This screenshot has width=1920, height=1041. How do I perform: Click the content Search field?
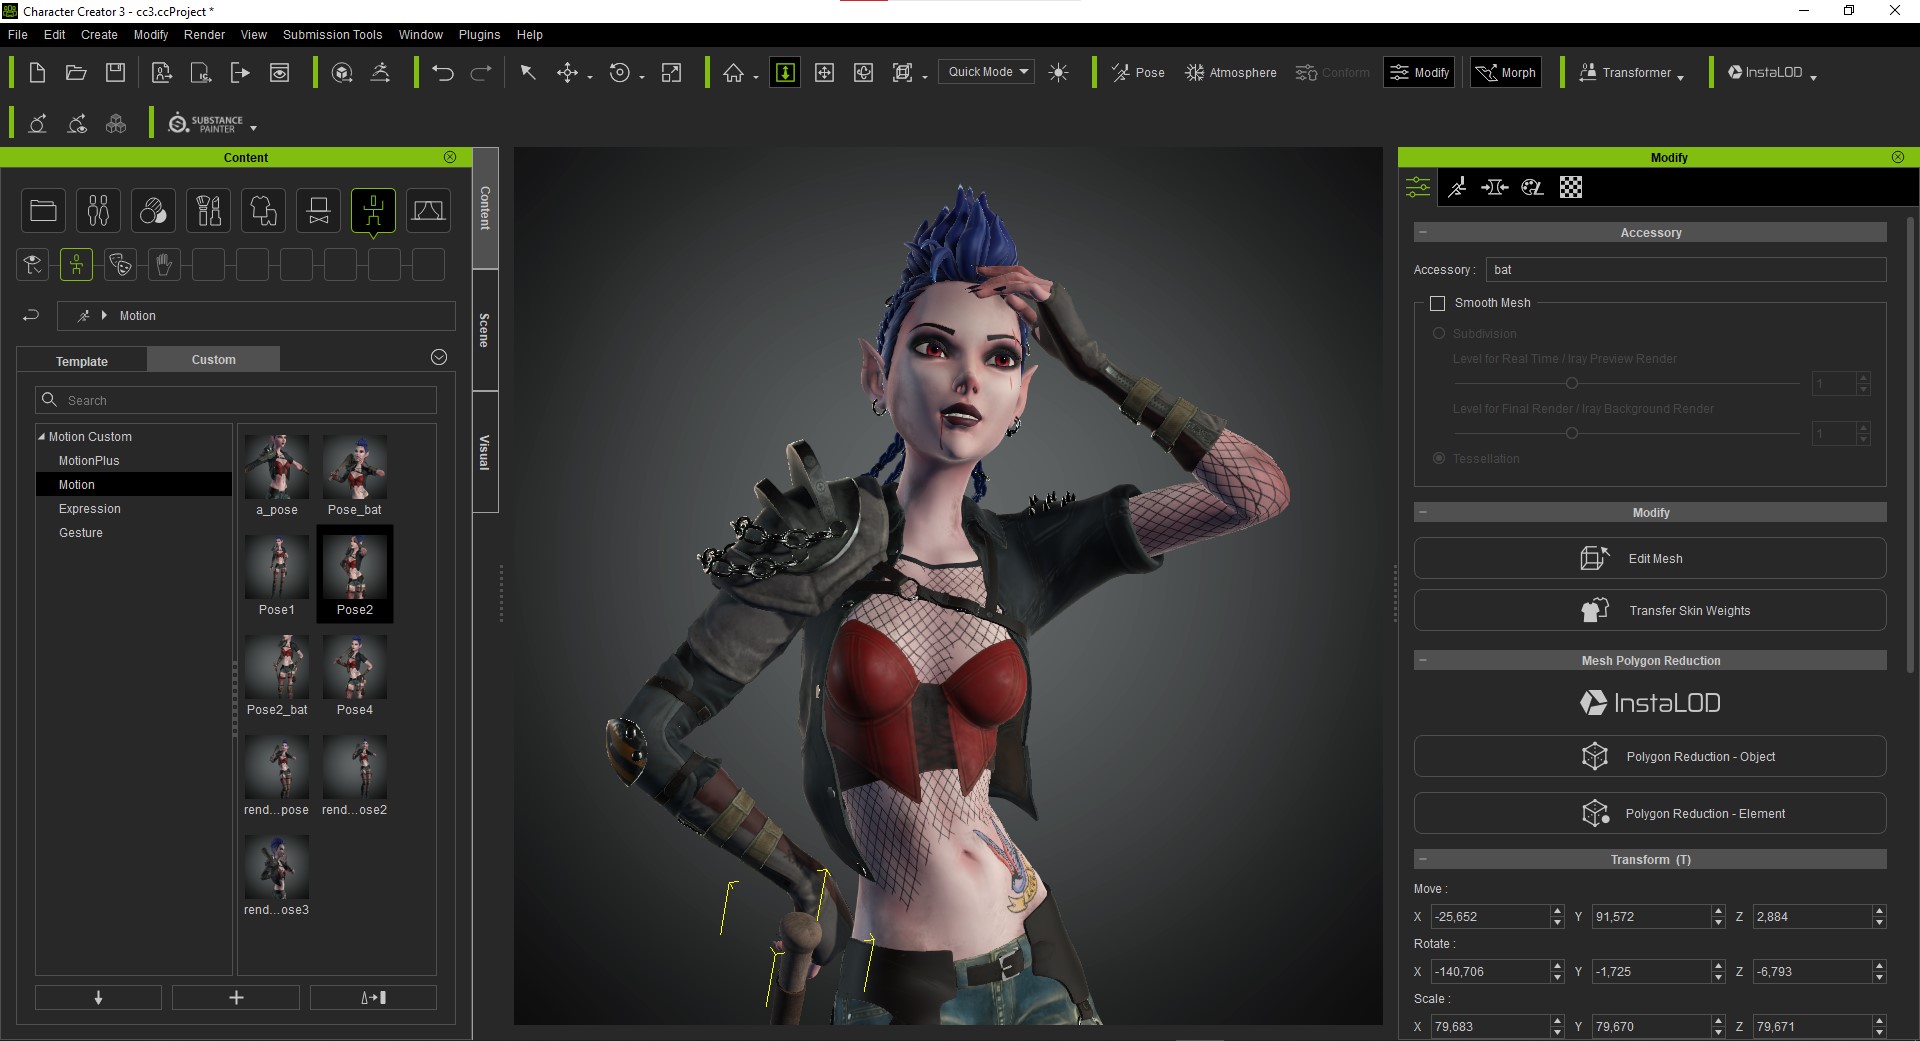[x=236, y=400]
